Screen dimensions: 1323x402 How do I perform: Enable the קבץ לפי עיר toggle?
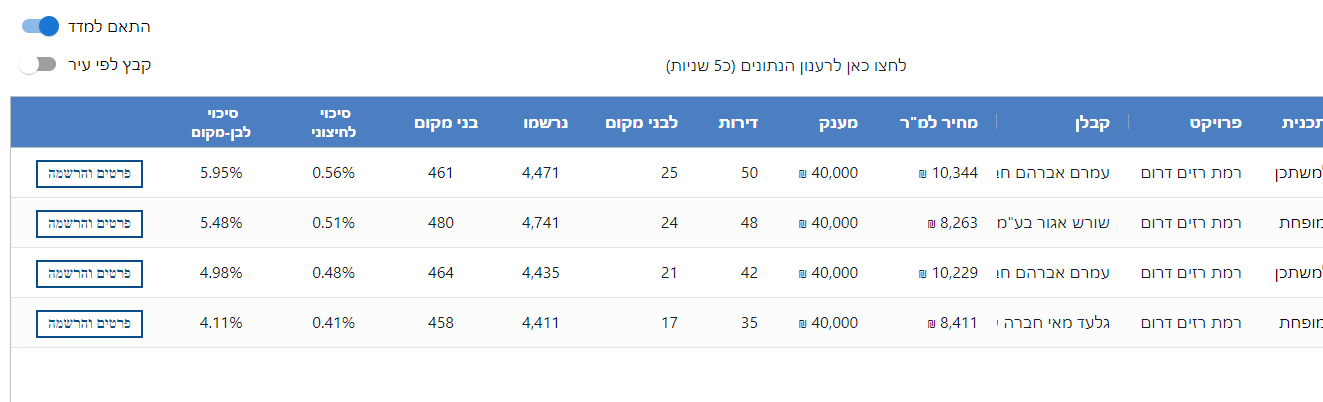click(x=38, y=65)
